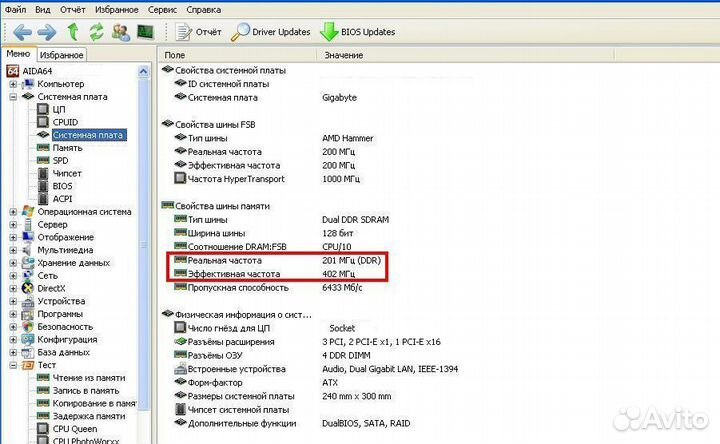Select the SPD tree item
This screenshot has height=444, width=720.
point(60,160)
